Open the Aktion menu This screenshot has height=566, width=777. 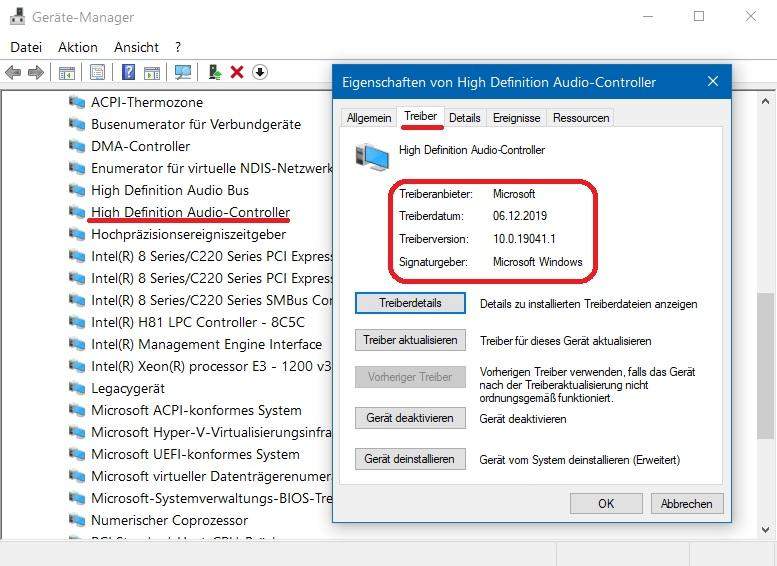coord(78,47)
